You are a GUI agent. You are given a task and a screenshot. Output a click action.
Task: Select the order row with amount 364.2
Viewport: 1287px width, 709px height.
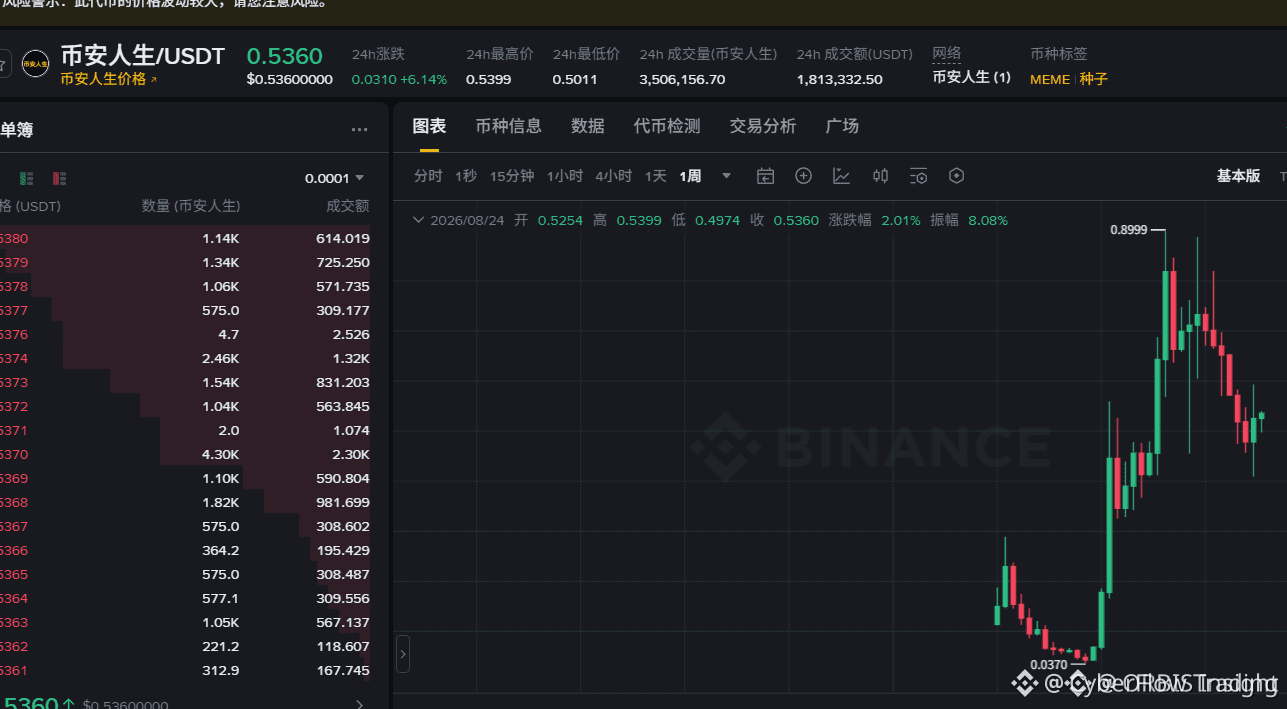pyautogui.click(x=185, y=550)
